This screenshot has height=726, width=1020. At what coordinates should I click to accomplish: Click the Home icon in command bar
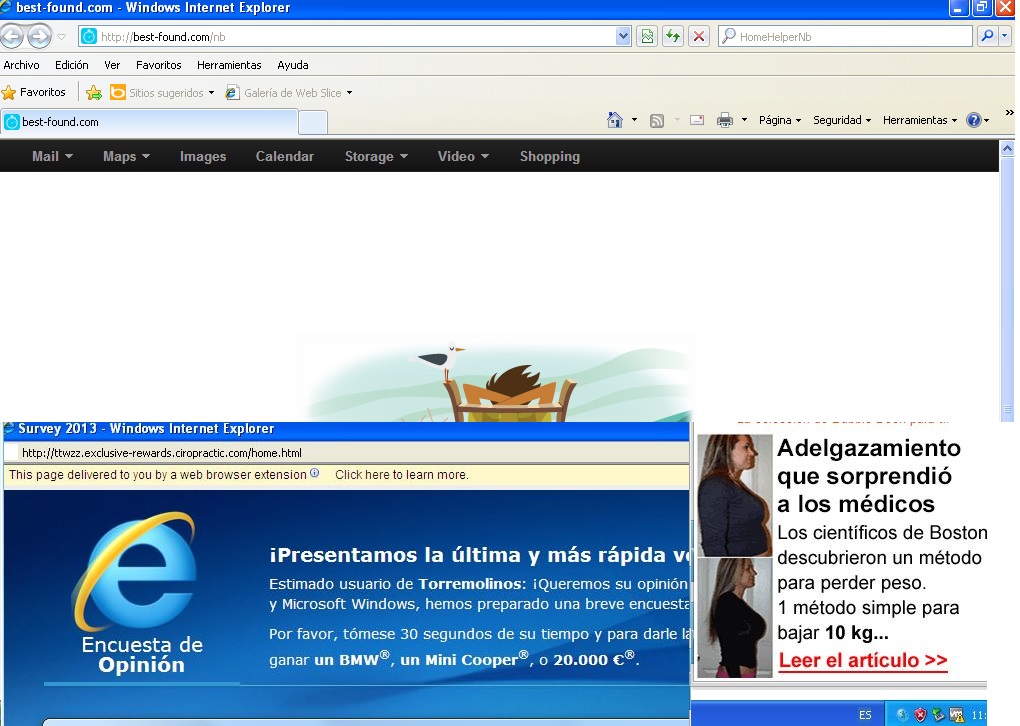(x=615, y=120)
